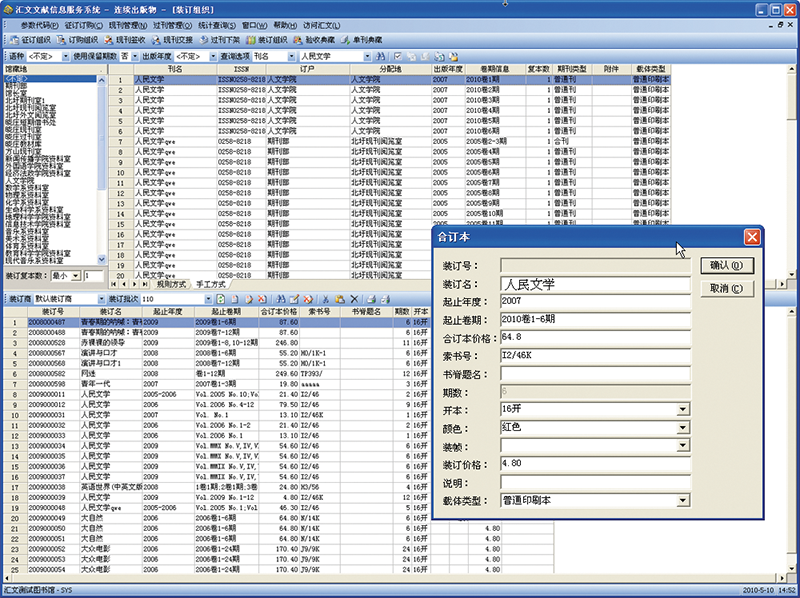Open 过刊下架 from the toolbar
Viewport: 800px width, 598px height.
coord(219,40)
